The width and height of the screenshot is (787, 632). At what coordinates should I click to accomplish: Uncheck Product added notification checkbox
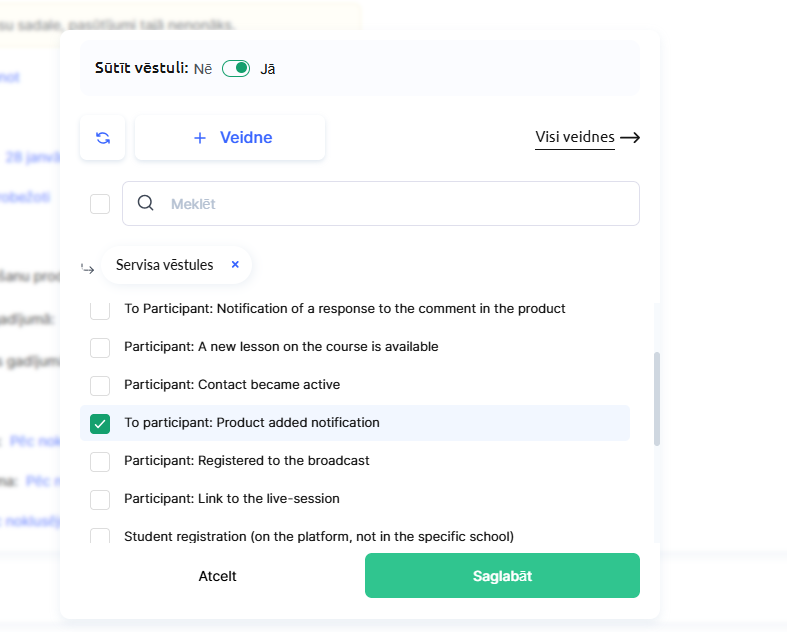click(x=100, y=423)
